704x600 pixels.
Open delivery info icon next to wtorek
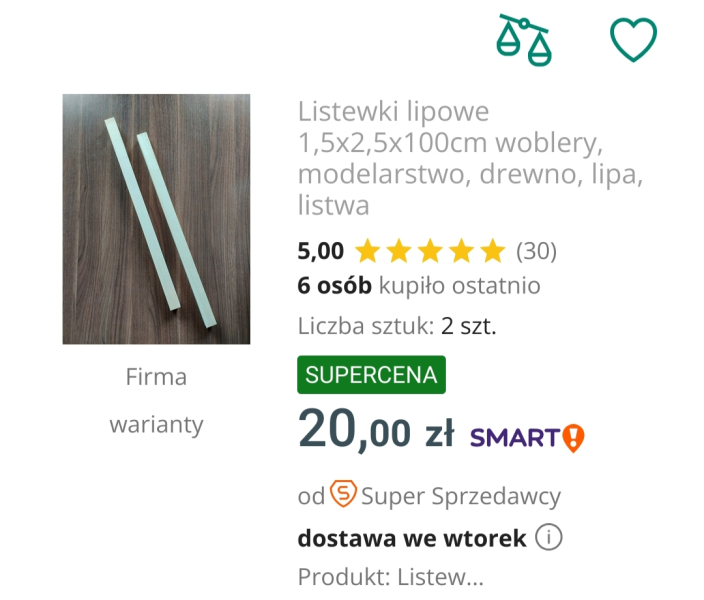[548, 537]
